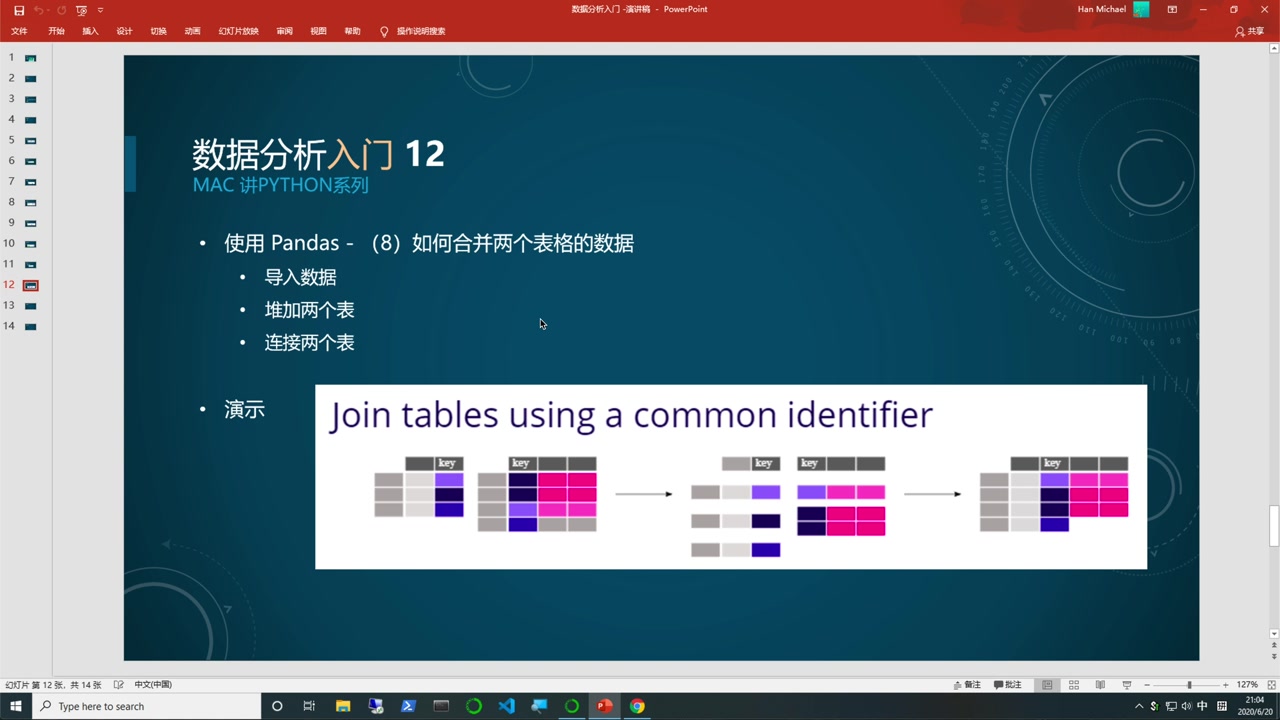Select slide 1 thumbnail
The image size is (1280, 720).
coord(31,58)
